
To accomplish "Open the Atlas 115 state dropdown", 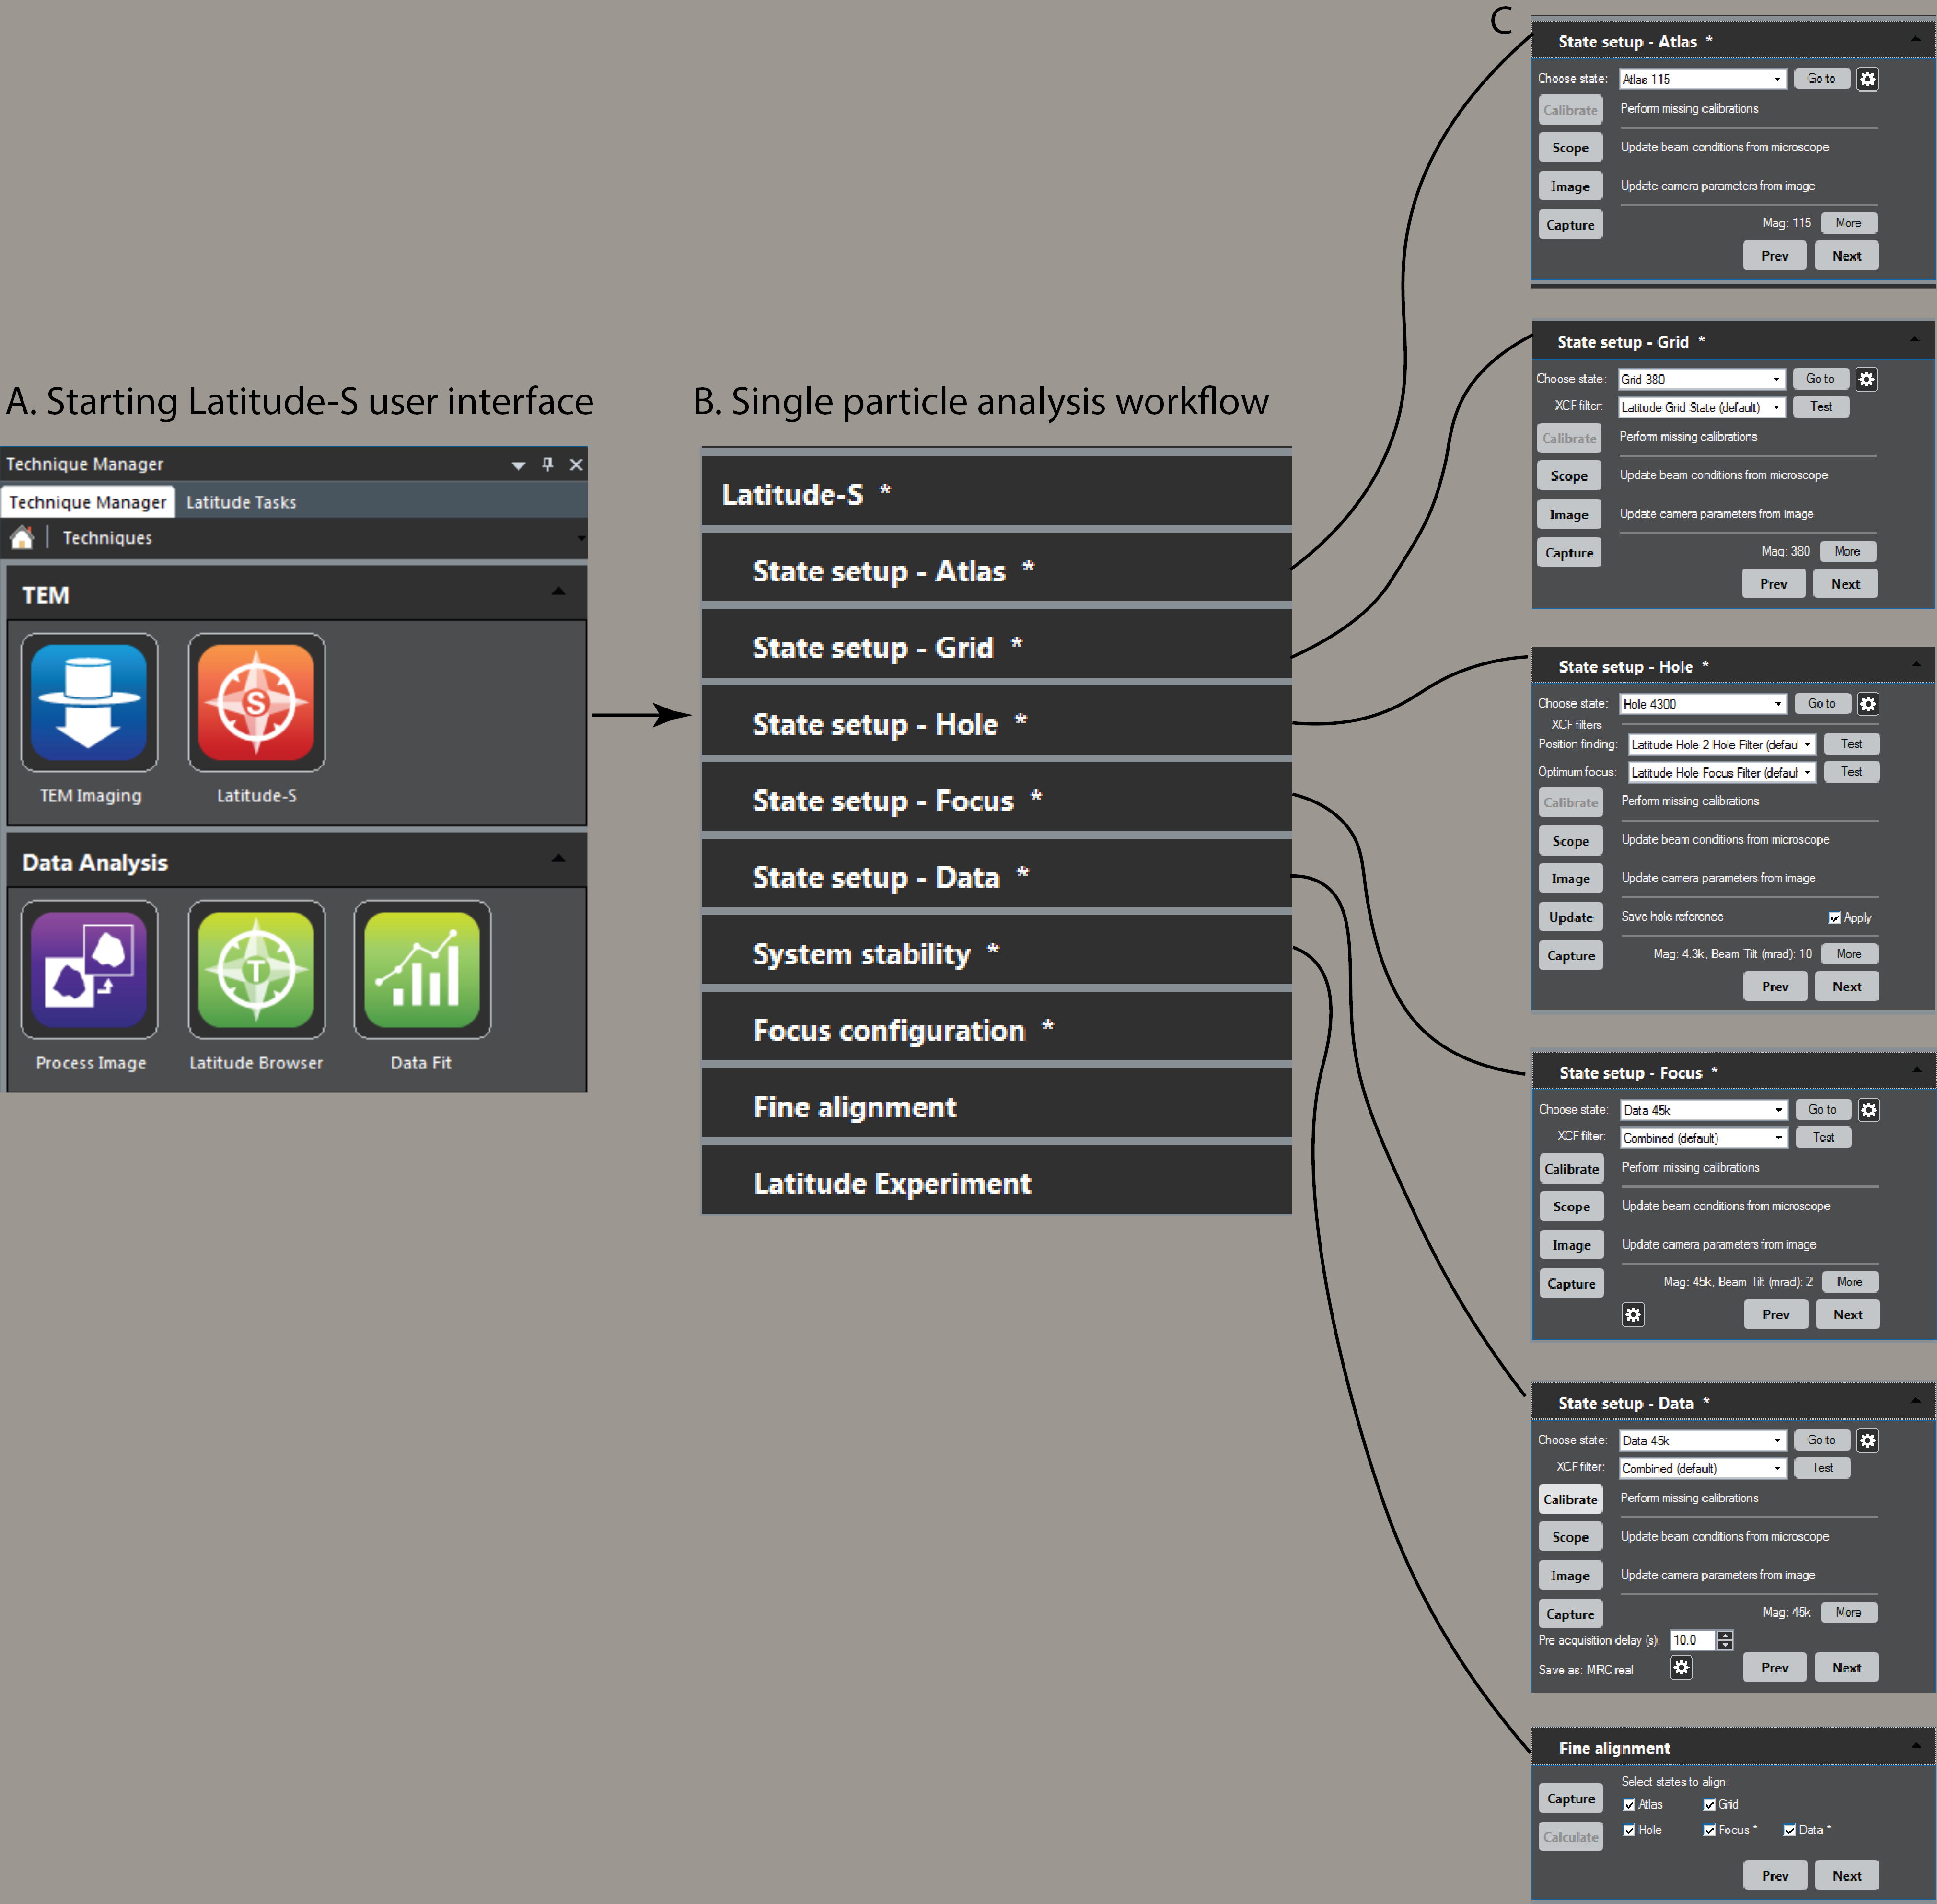I will (x=1776, y=79).
